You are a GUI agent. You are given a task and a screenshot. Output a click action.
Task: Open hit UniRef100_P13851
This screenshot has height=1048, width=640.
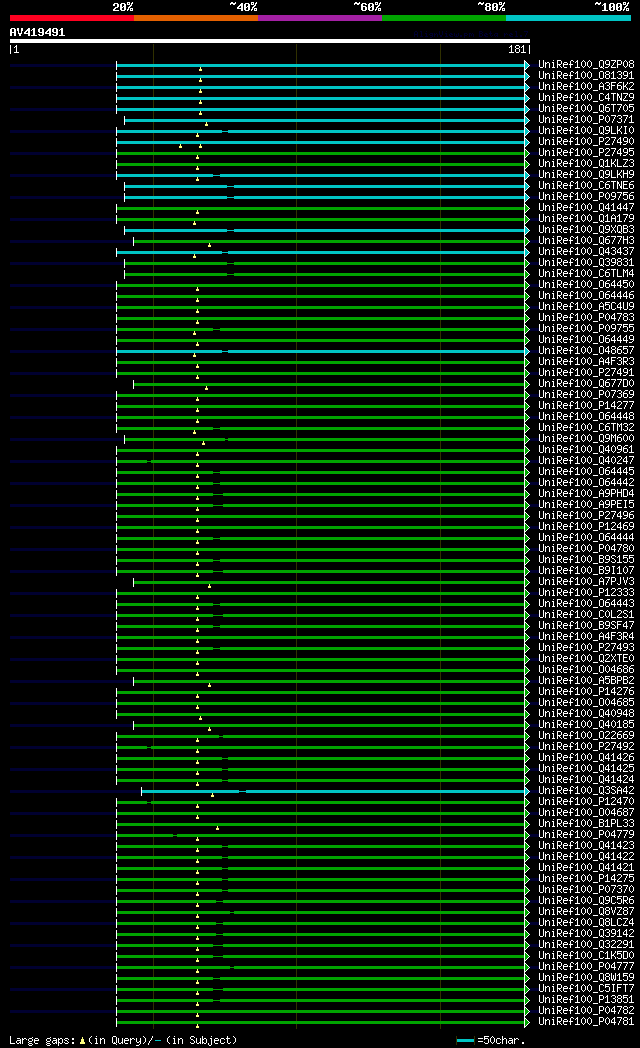click(587, 1000)
